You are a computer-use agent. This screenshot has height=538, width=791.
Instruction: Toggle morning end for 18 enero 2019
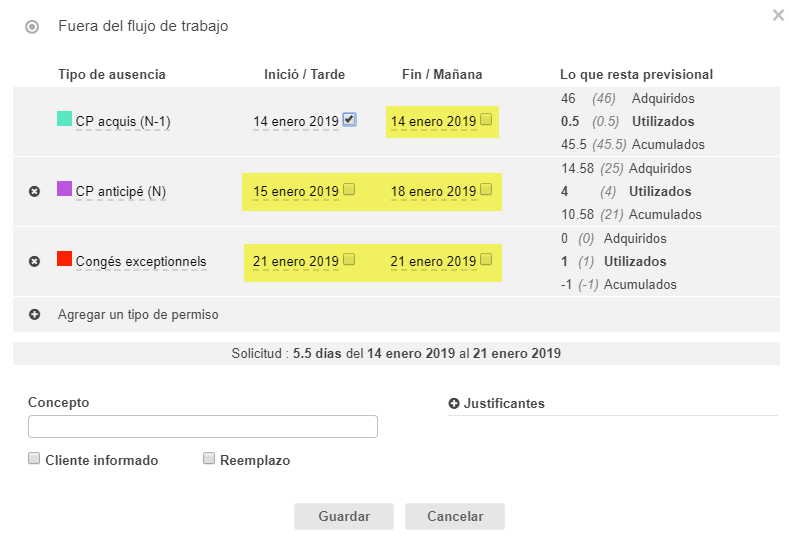[x=486, y=190]
